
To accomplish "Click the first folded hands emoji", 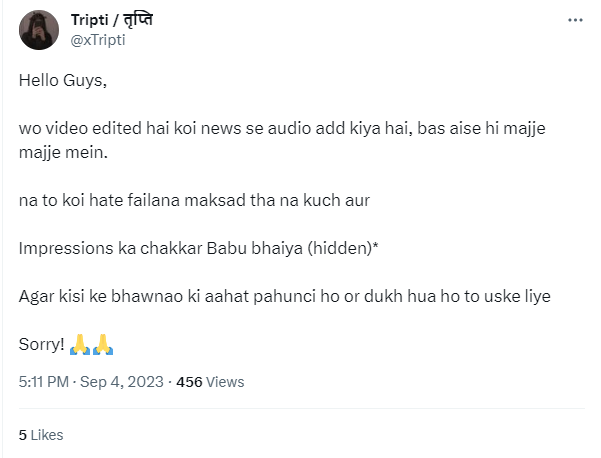I will pos(80,344).
